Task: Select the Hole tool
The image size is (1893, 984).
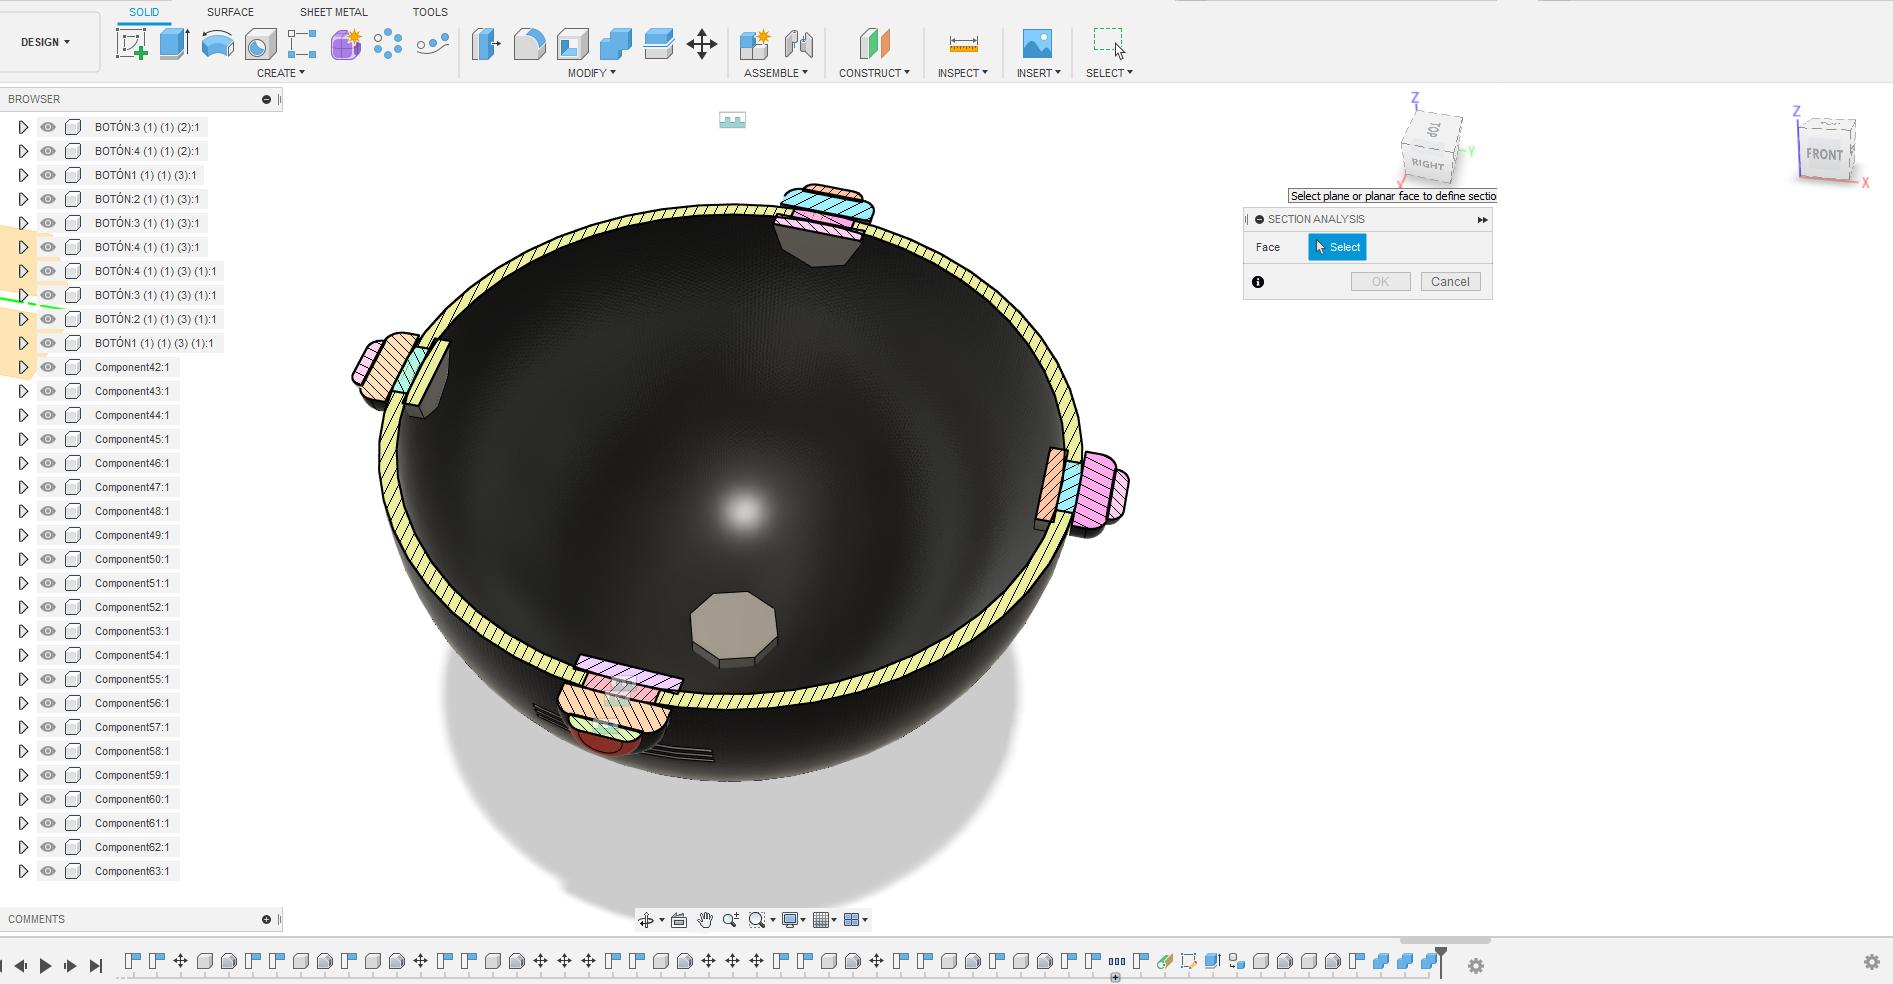Action: 260,44
